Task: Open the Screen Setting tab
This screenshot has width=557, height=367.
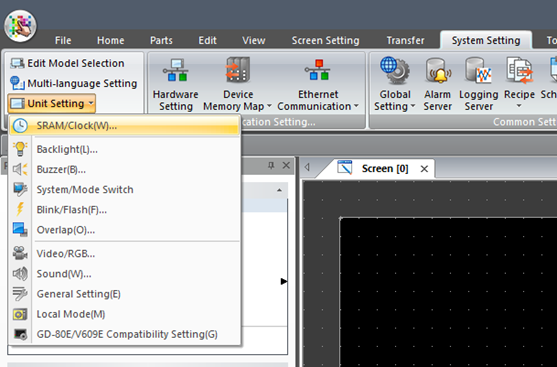Action: tap(325, 41)
